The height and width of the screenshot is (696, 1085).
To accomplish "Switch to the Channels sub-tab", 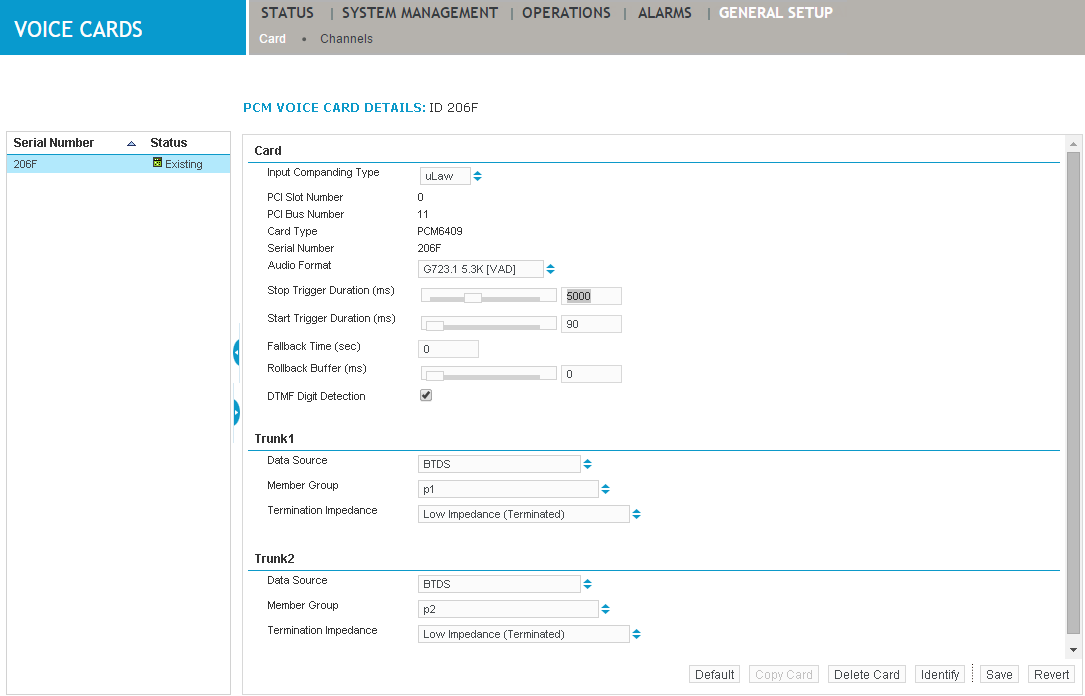I will (346, 39).
